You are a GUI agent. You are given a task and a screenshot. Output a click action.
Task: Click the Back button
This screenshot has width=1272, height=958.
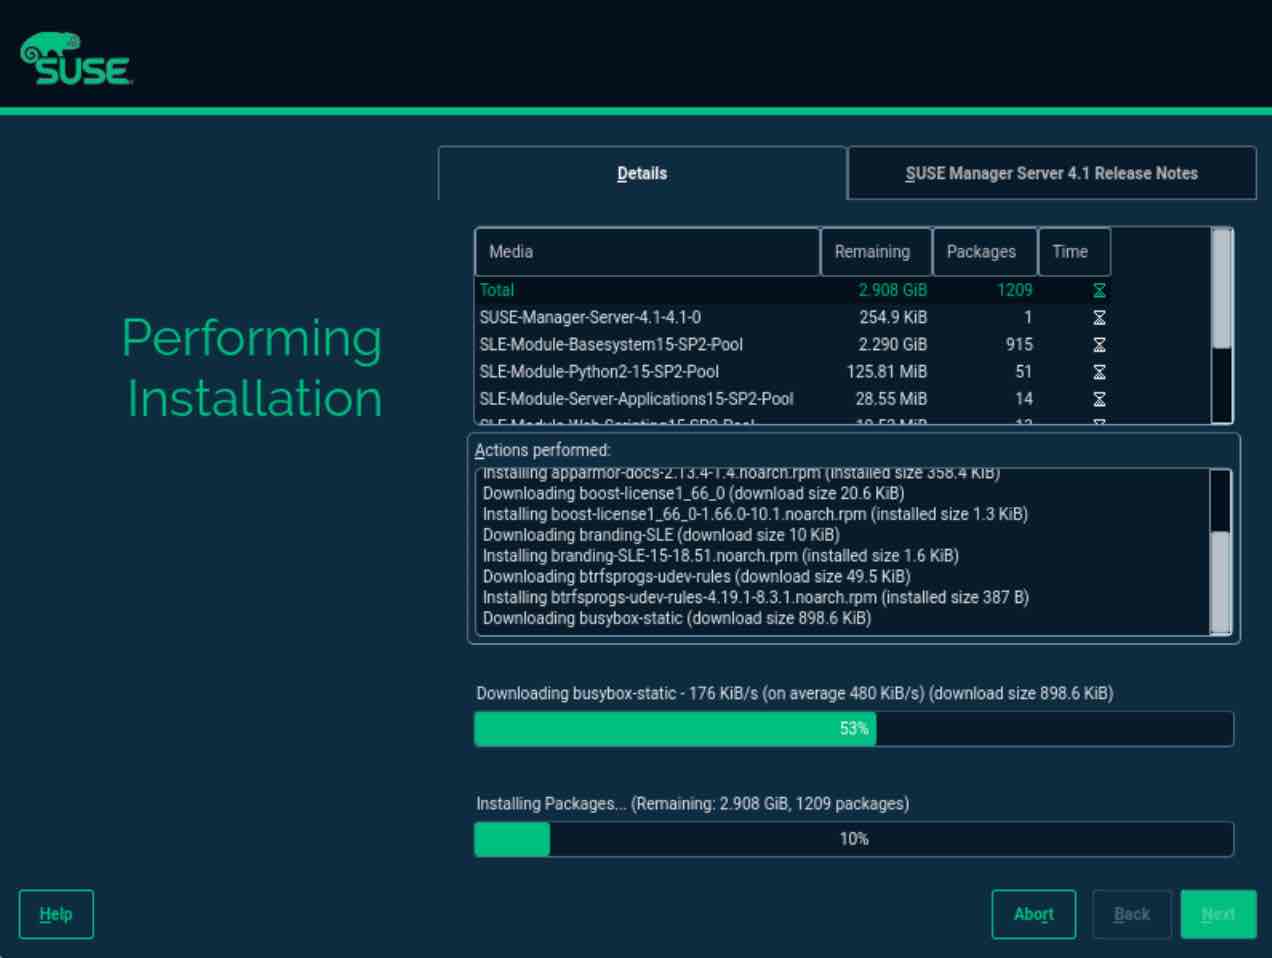click(1132, 914)
